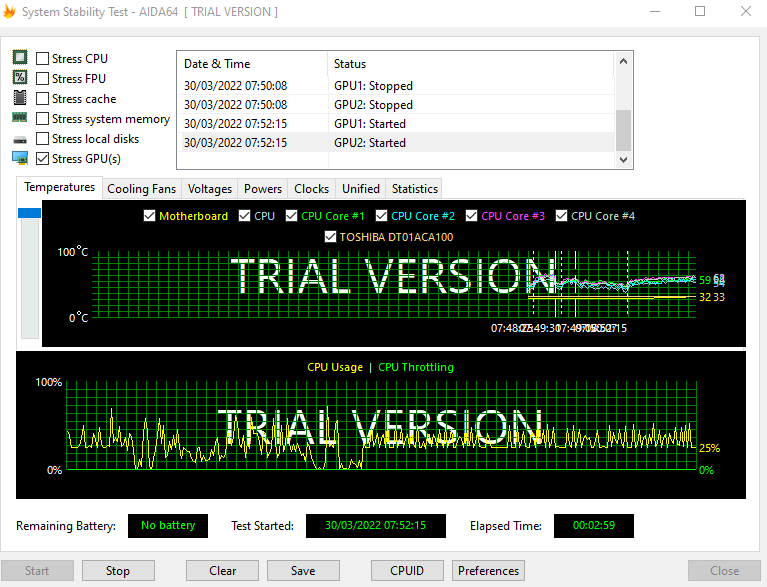The image size is (767, 587).
Task: Select the GPU2: Started log row
Action: click(396, 143)
